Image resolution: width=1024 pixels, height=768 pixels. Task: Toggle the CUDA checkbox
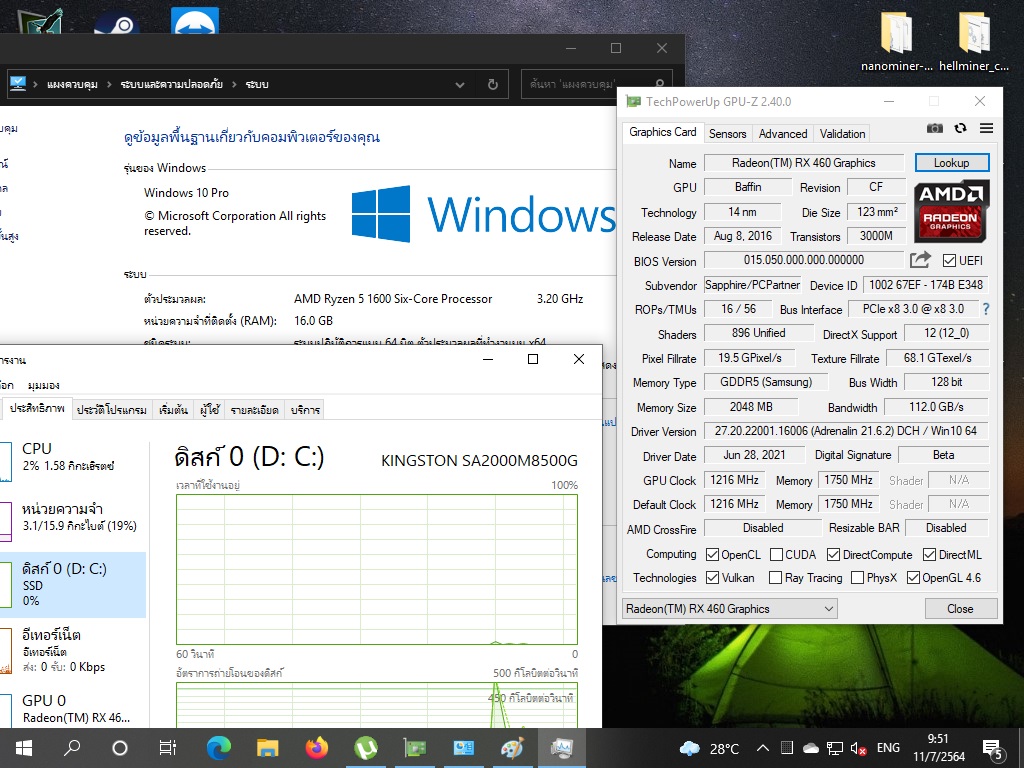click(776, 554)
